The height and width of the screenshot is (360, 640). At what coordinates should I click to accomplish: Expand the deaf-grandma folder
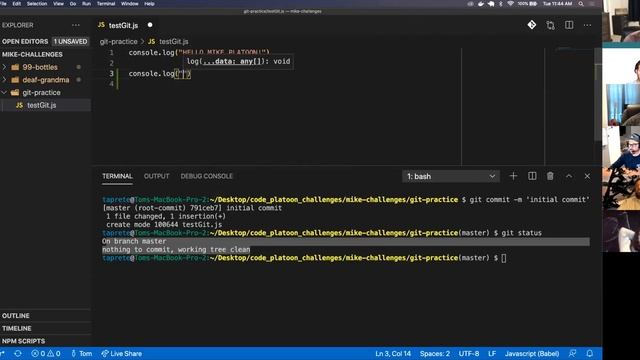click(x=46, y=80)
